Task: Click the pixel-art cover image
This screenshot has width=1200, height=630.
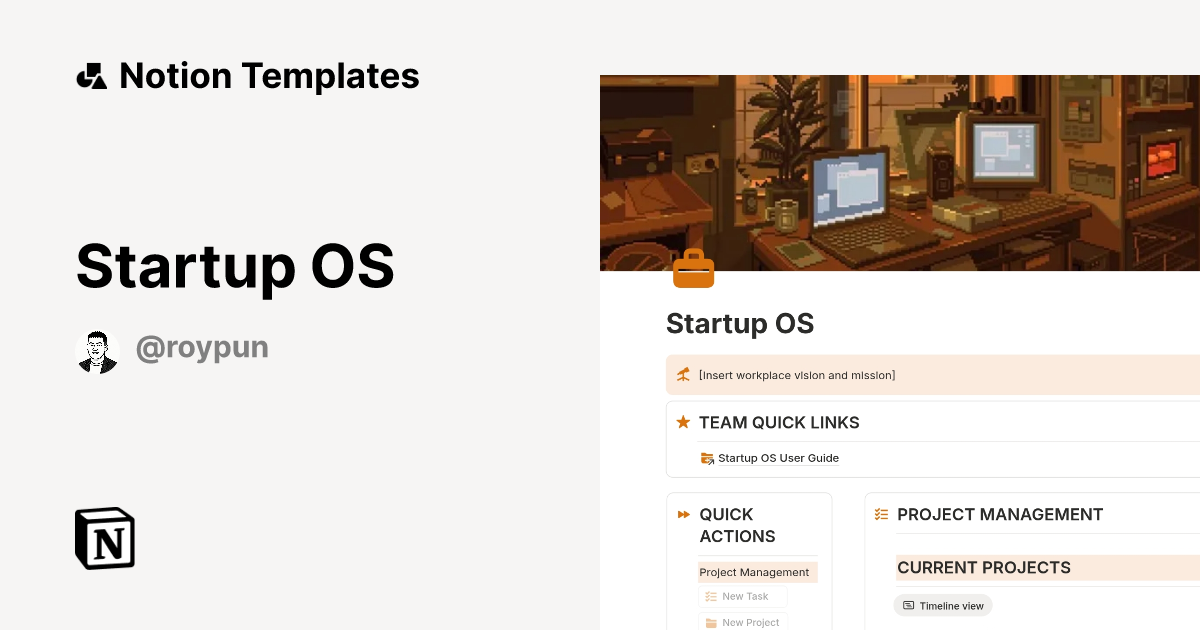Action: coord(900,172)
